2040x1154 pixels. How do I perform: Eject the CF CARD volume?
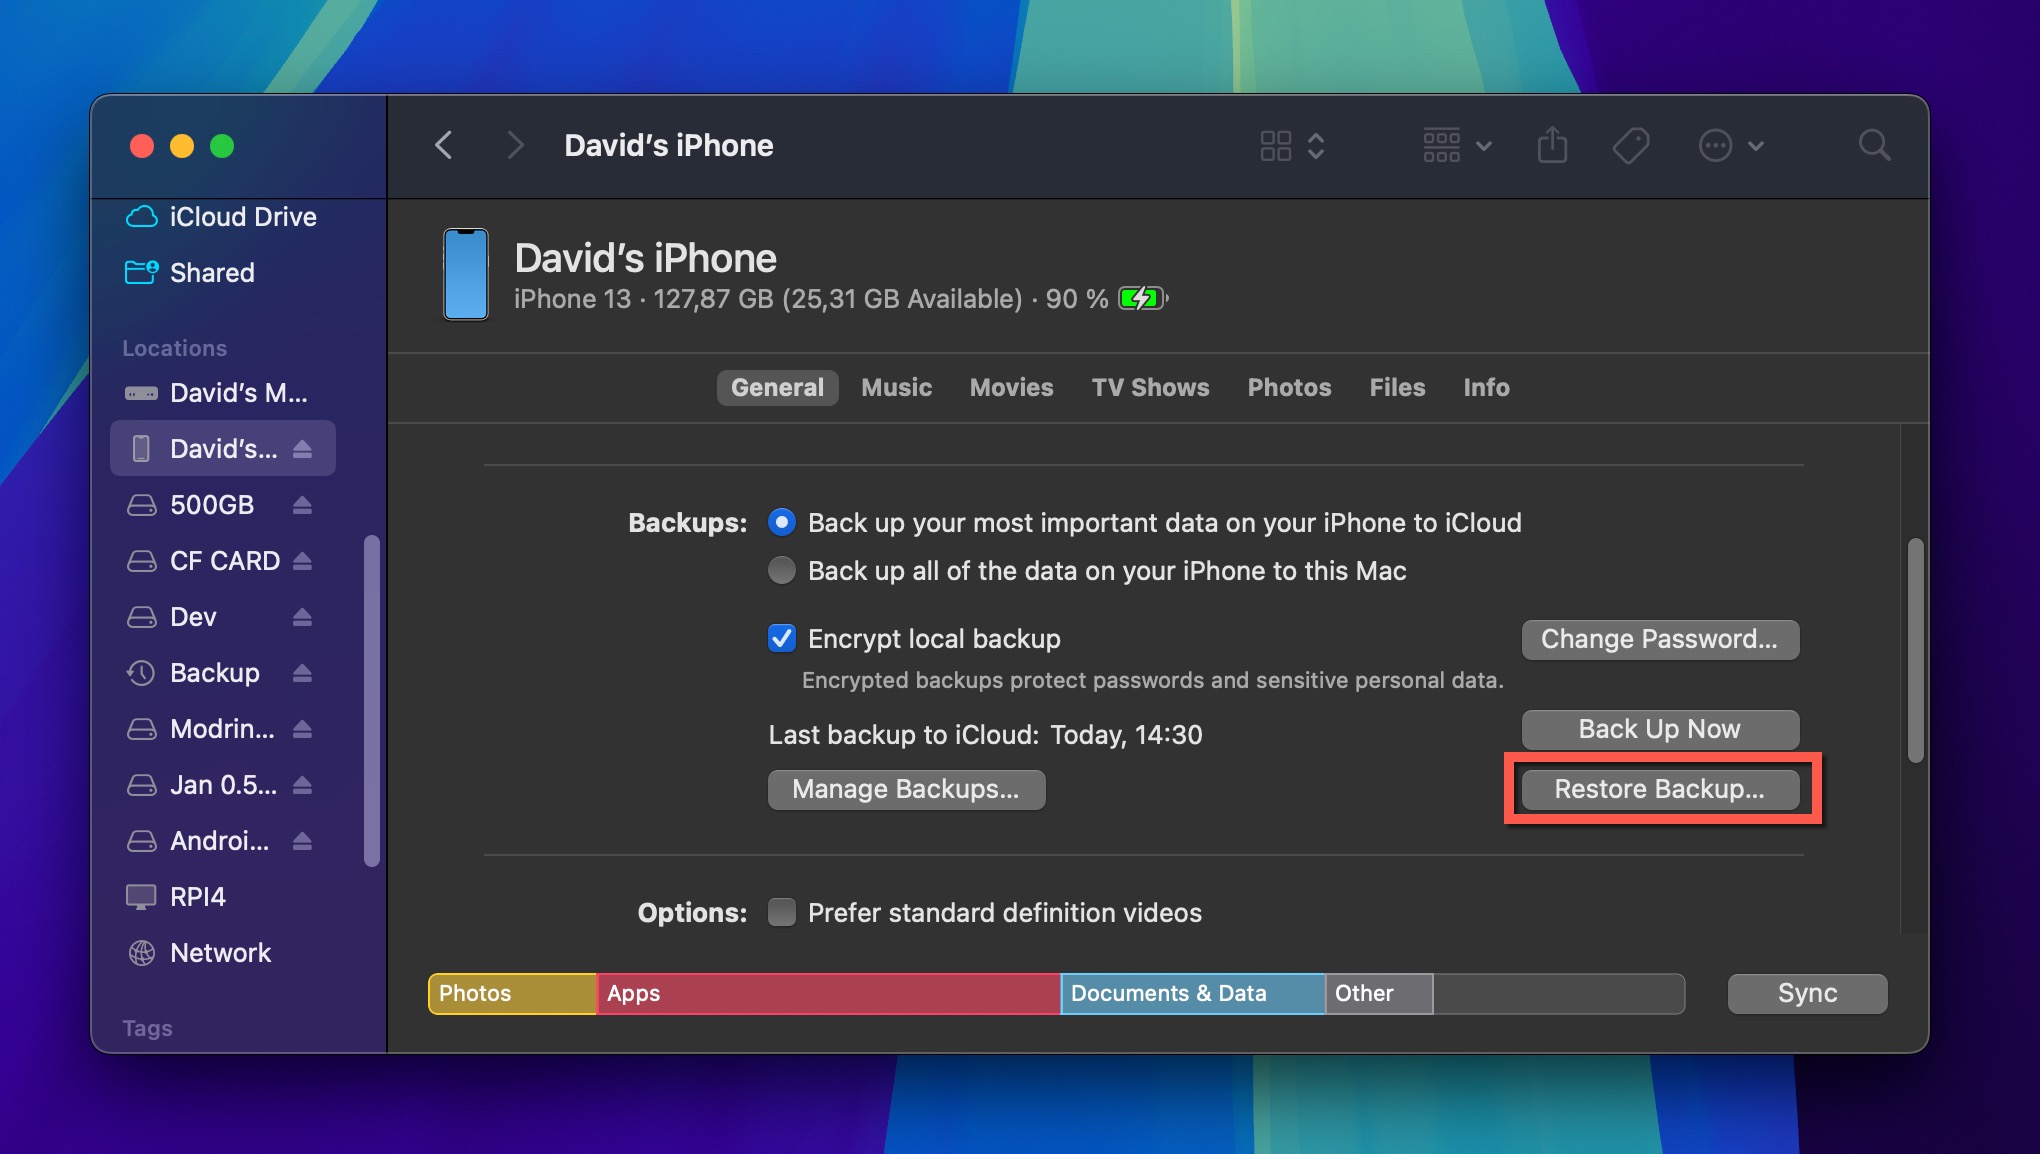point(302,561)
